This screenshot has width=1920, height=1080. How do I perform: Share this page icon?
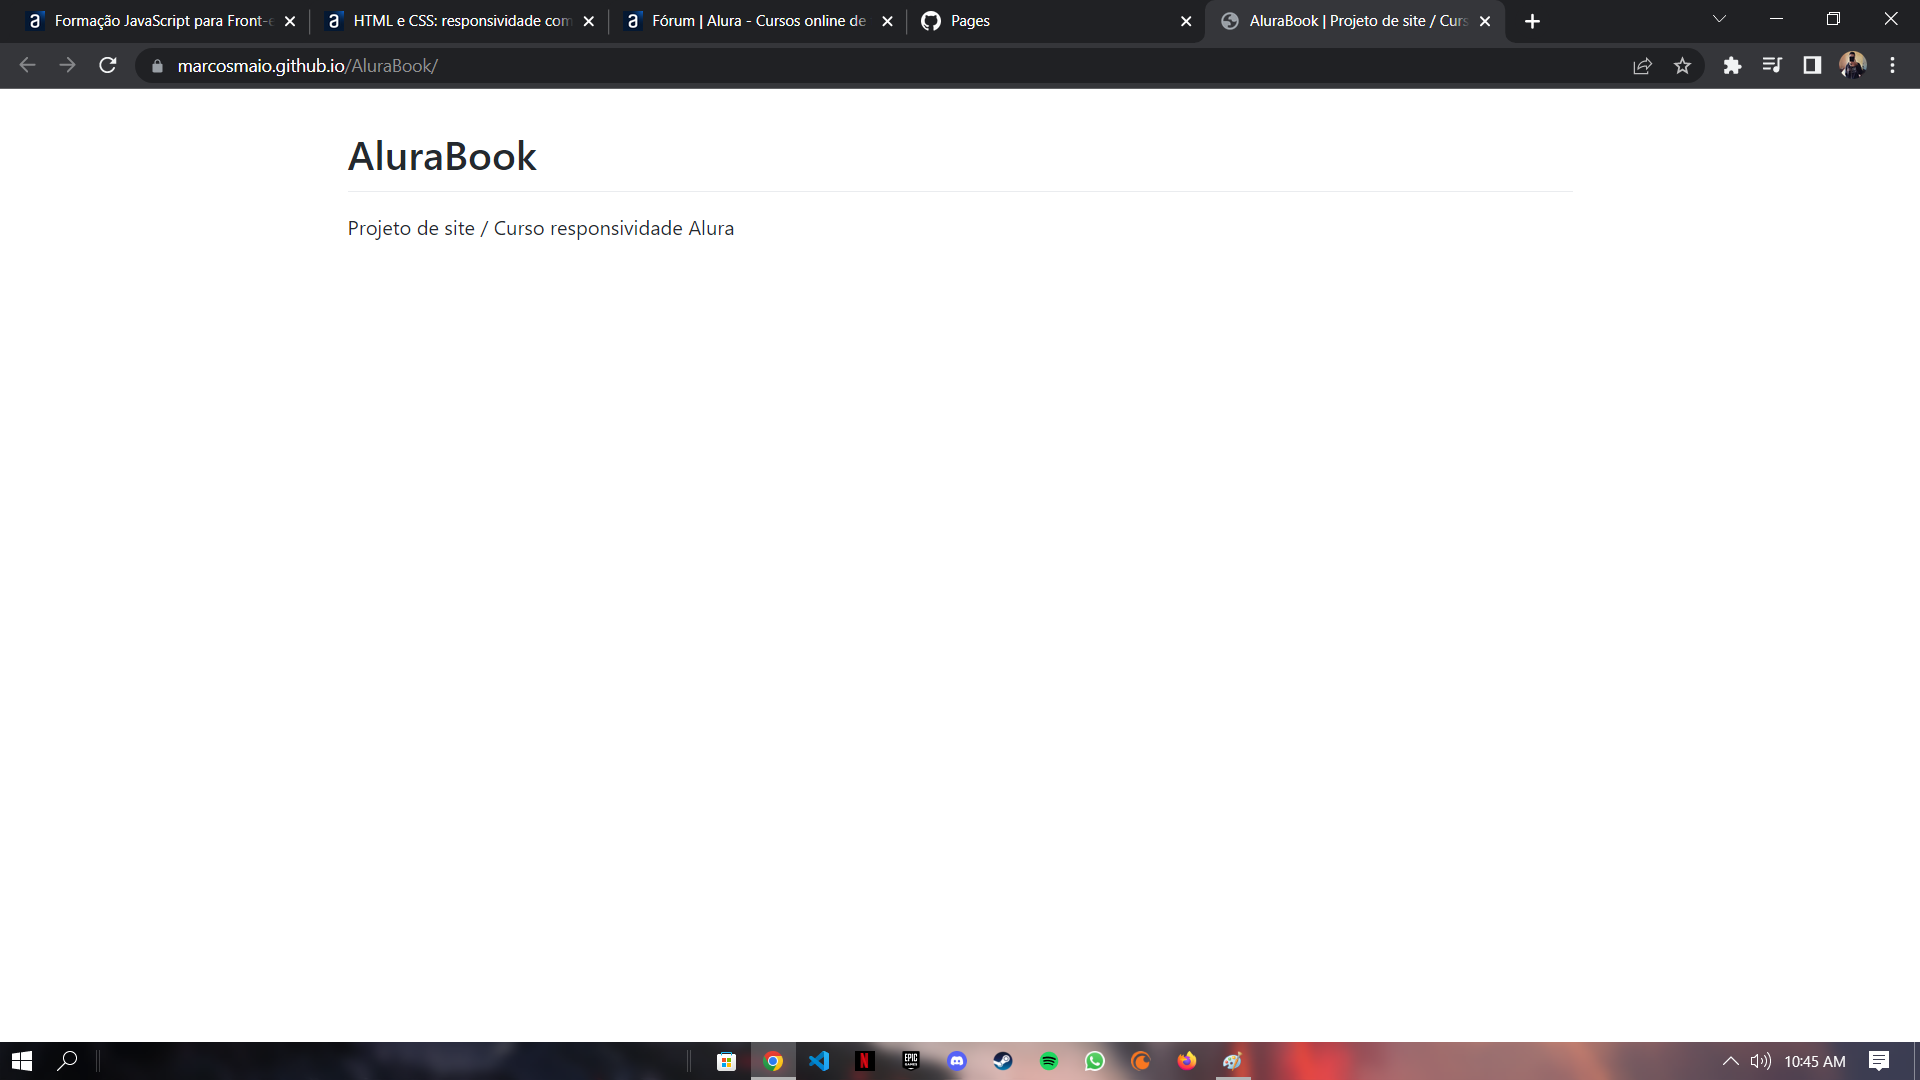(1642, 66)
